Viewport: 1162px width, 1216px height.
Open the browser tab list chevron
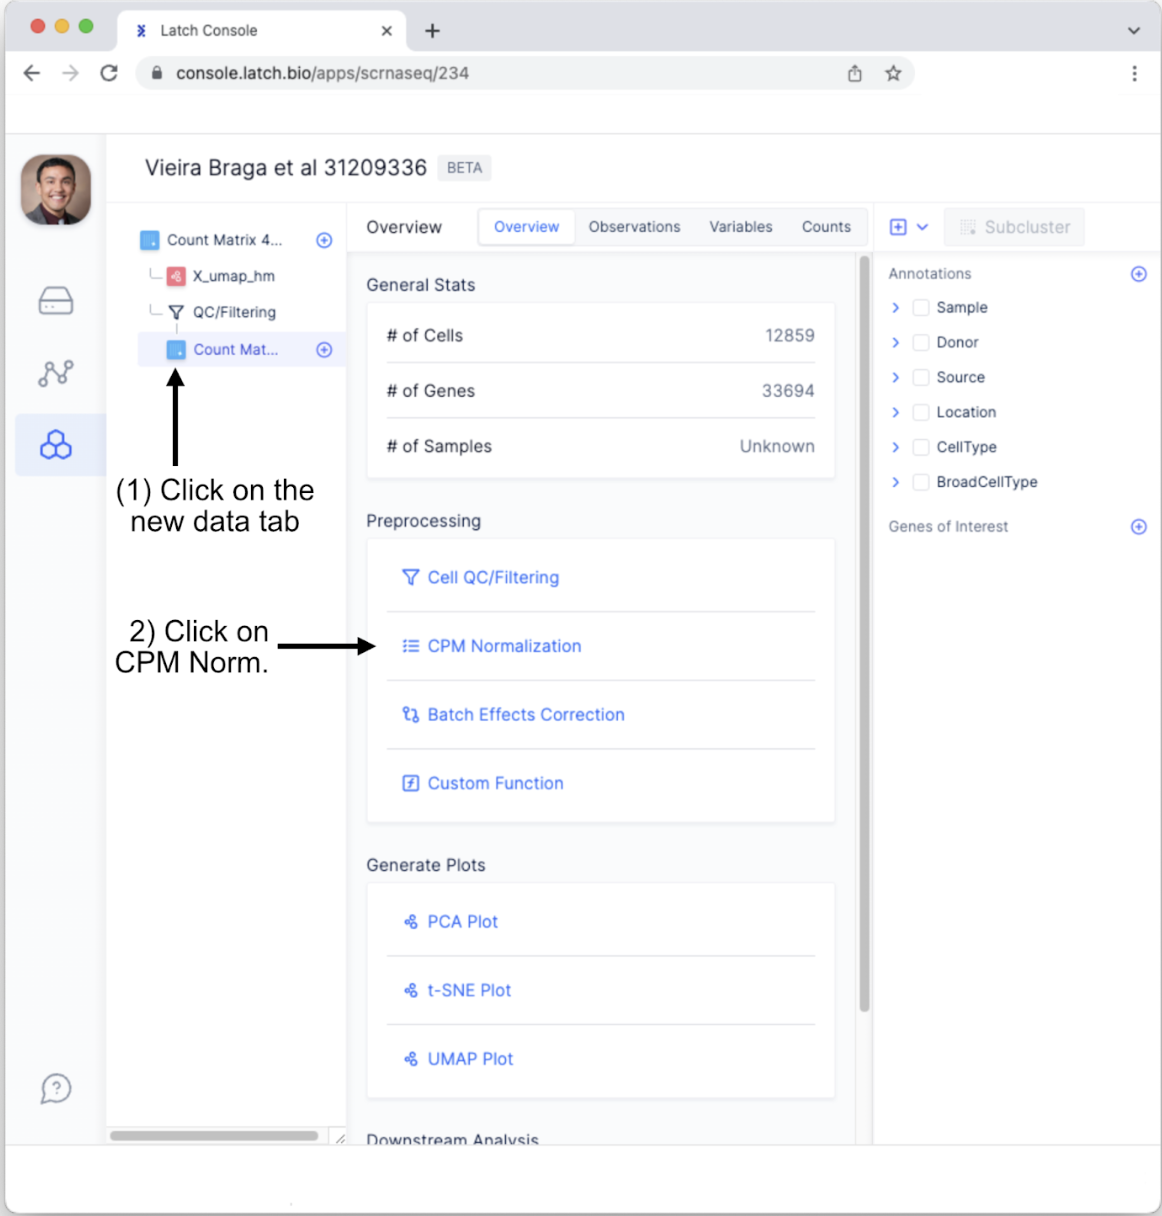point(1134,31)
